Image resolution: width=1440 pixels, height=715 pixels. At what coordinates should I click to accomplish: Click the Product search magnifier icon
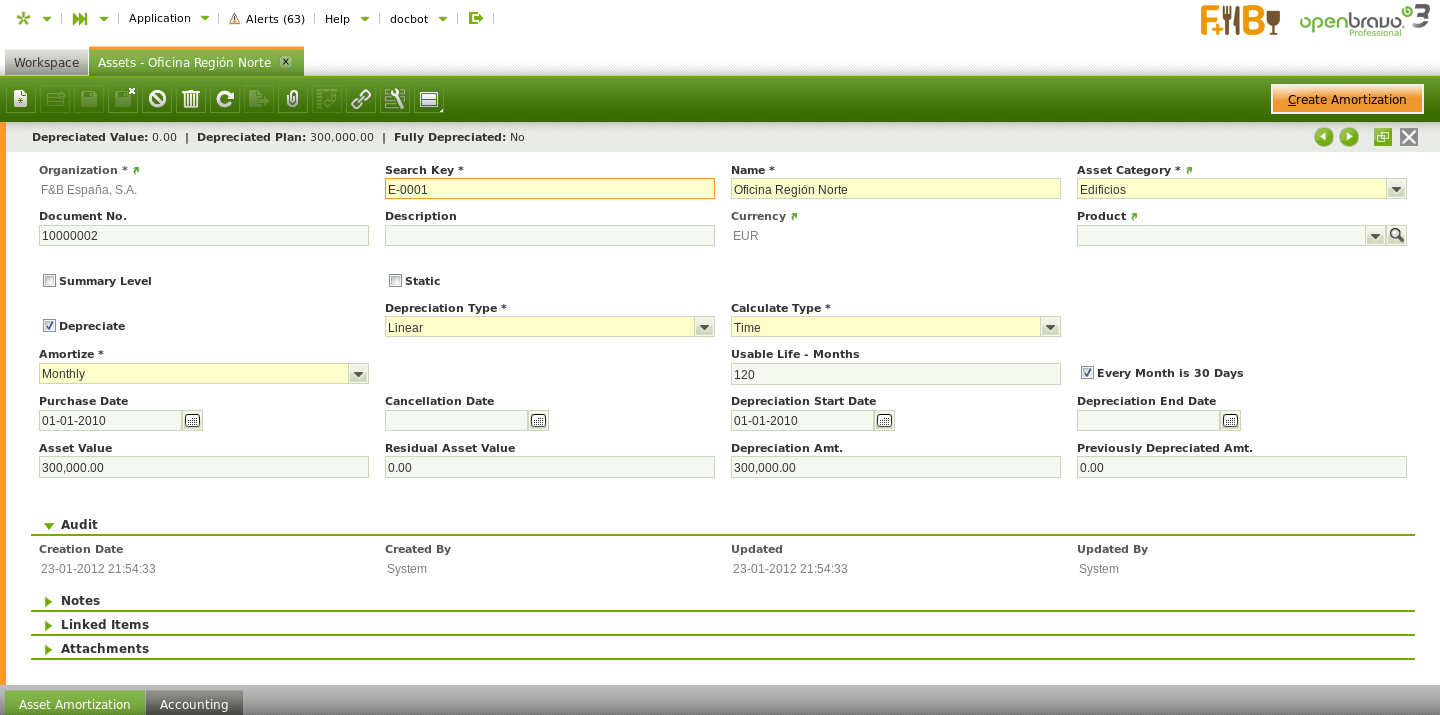tap(1397, 235)
